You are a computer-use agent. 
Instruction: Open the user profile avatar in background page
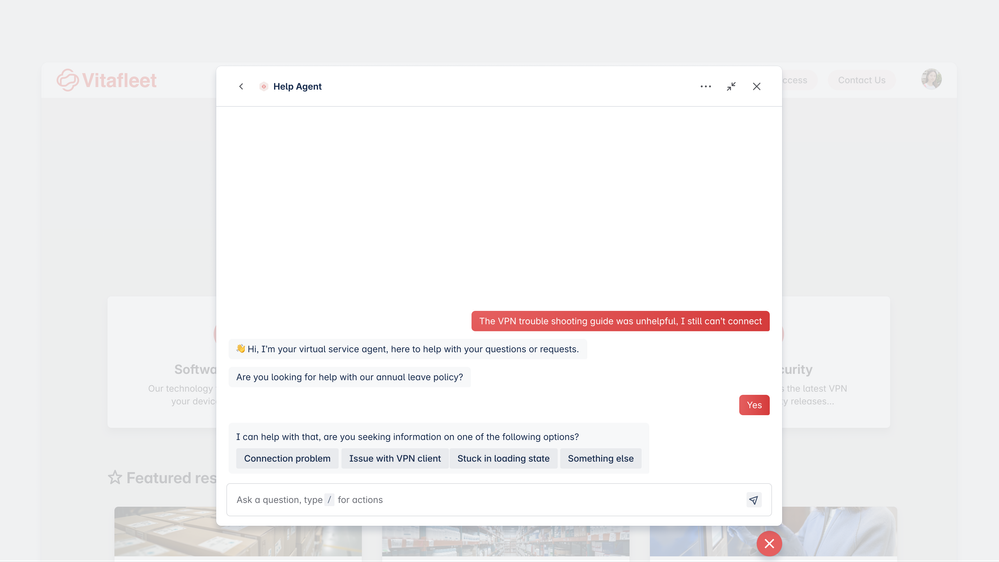click(x=931, y=79)
